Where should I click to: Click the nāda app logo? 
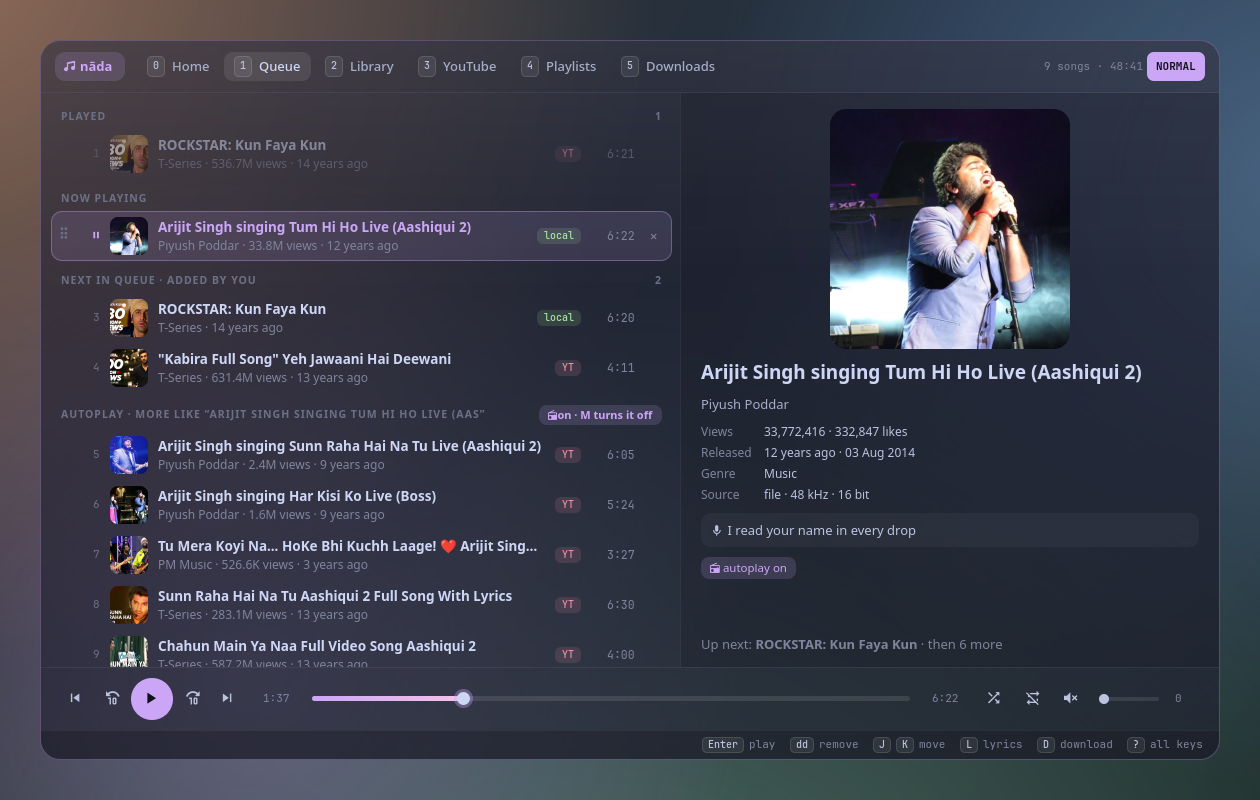[90, 66]
